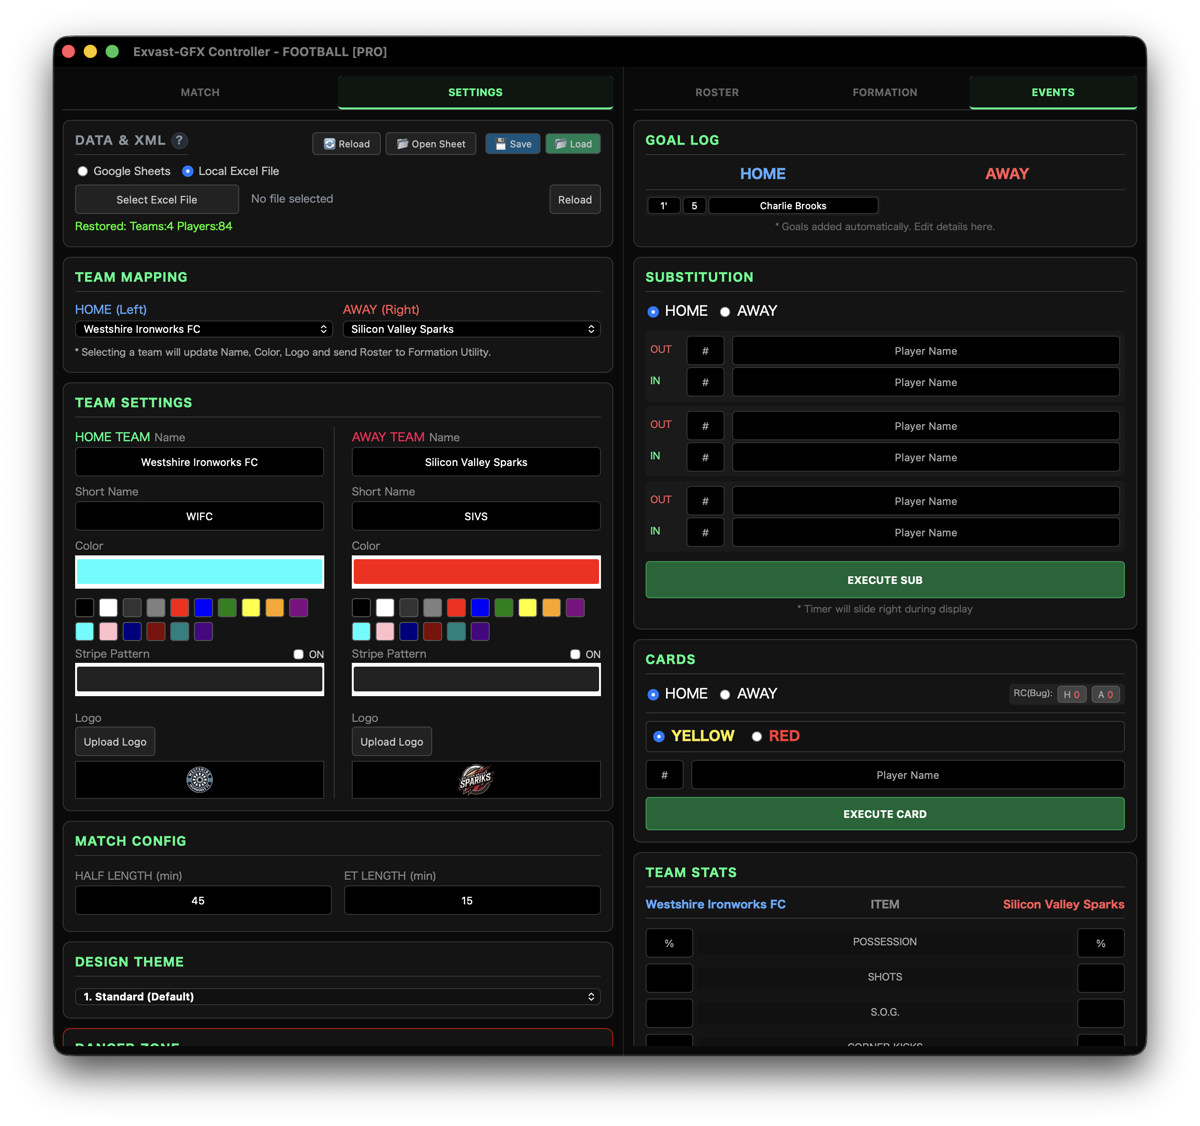Click the Cards section Player Name field

point(908,775)
